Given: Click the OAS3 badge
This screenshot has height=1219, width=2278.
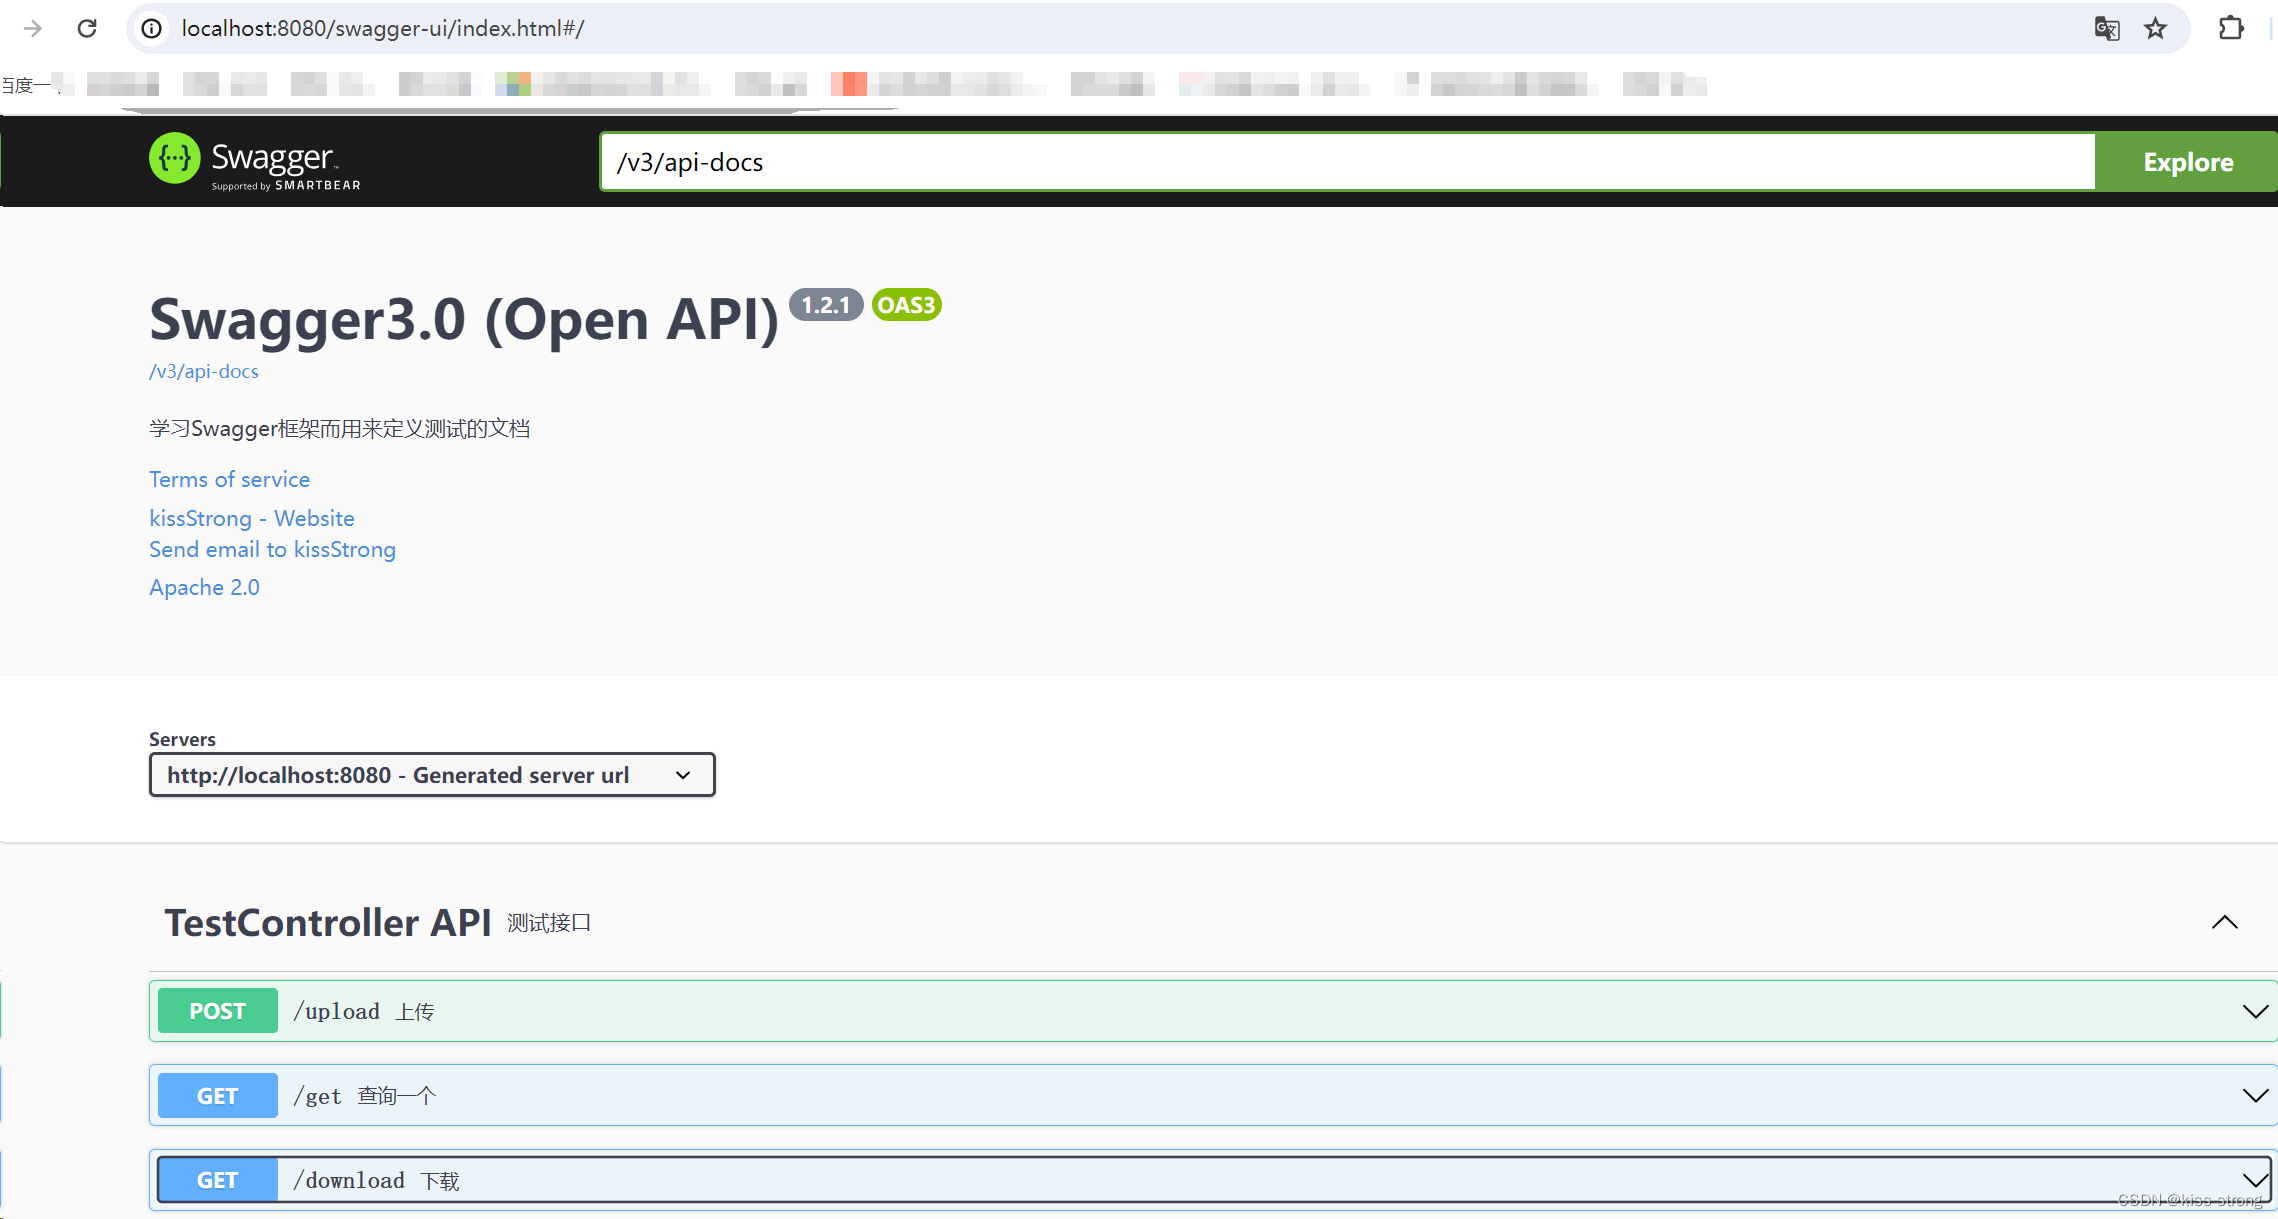Looking at the screenshot, I should click(x=906, y=305).
